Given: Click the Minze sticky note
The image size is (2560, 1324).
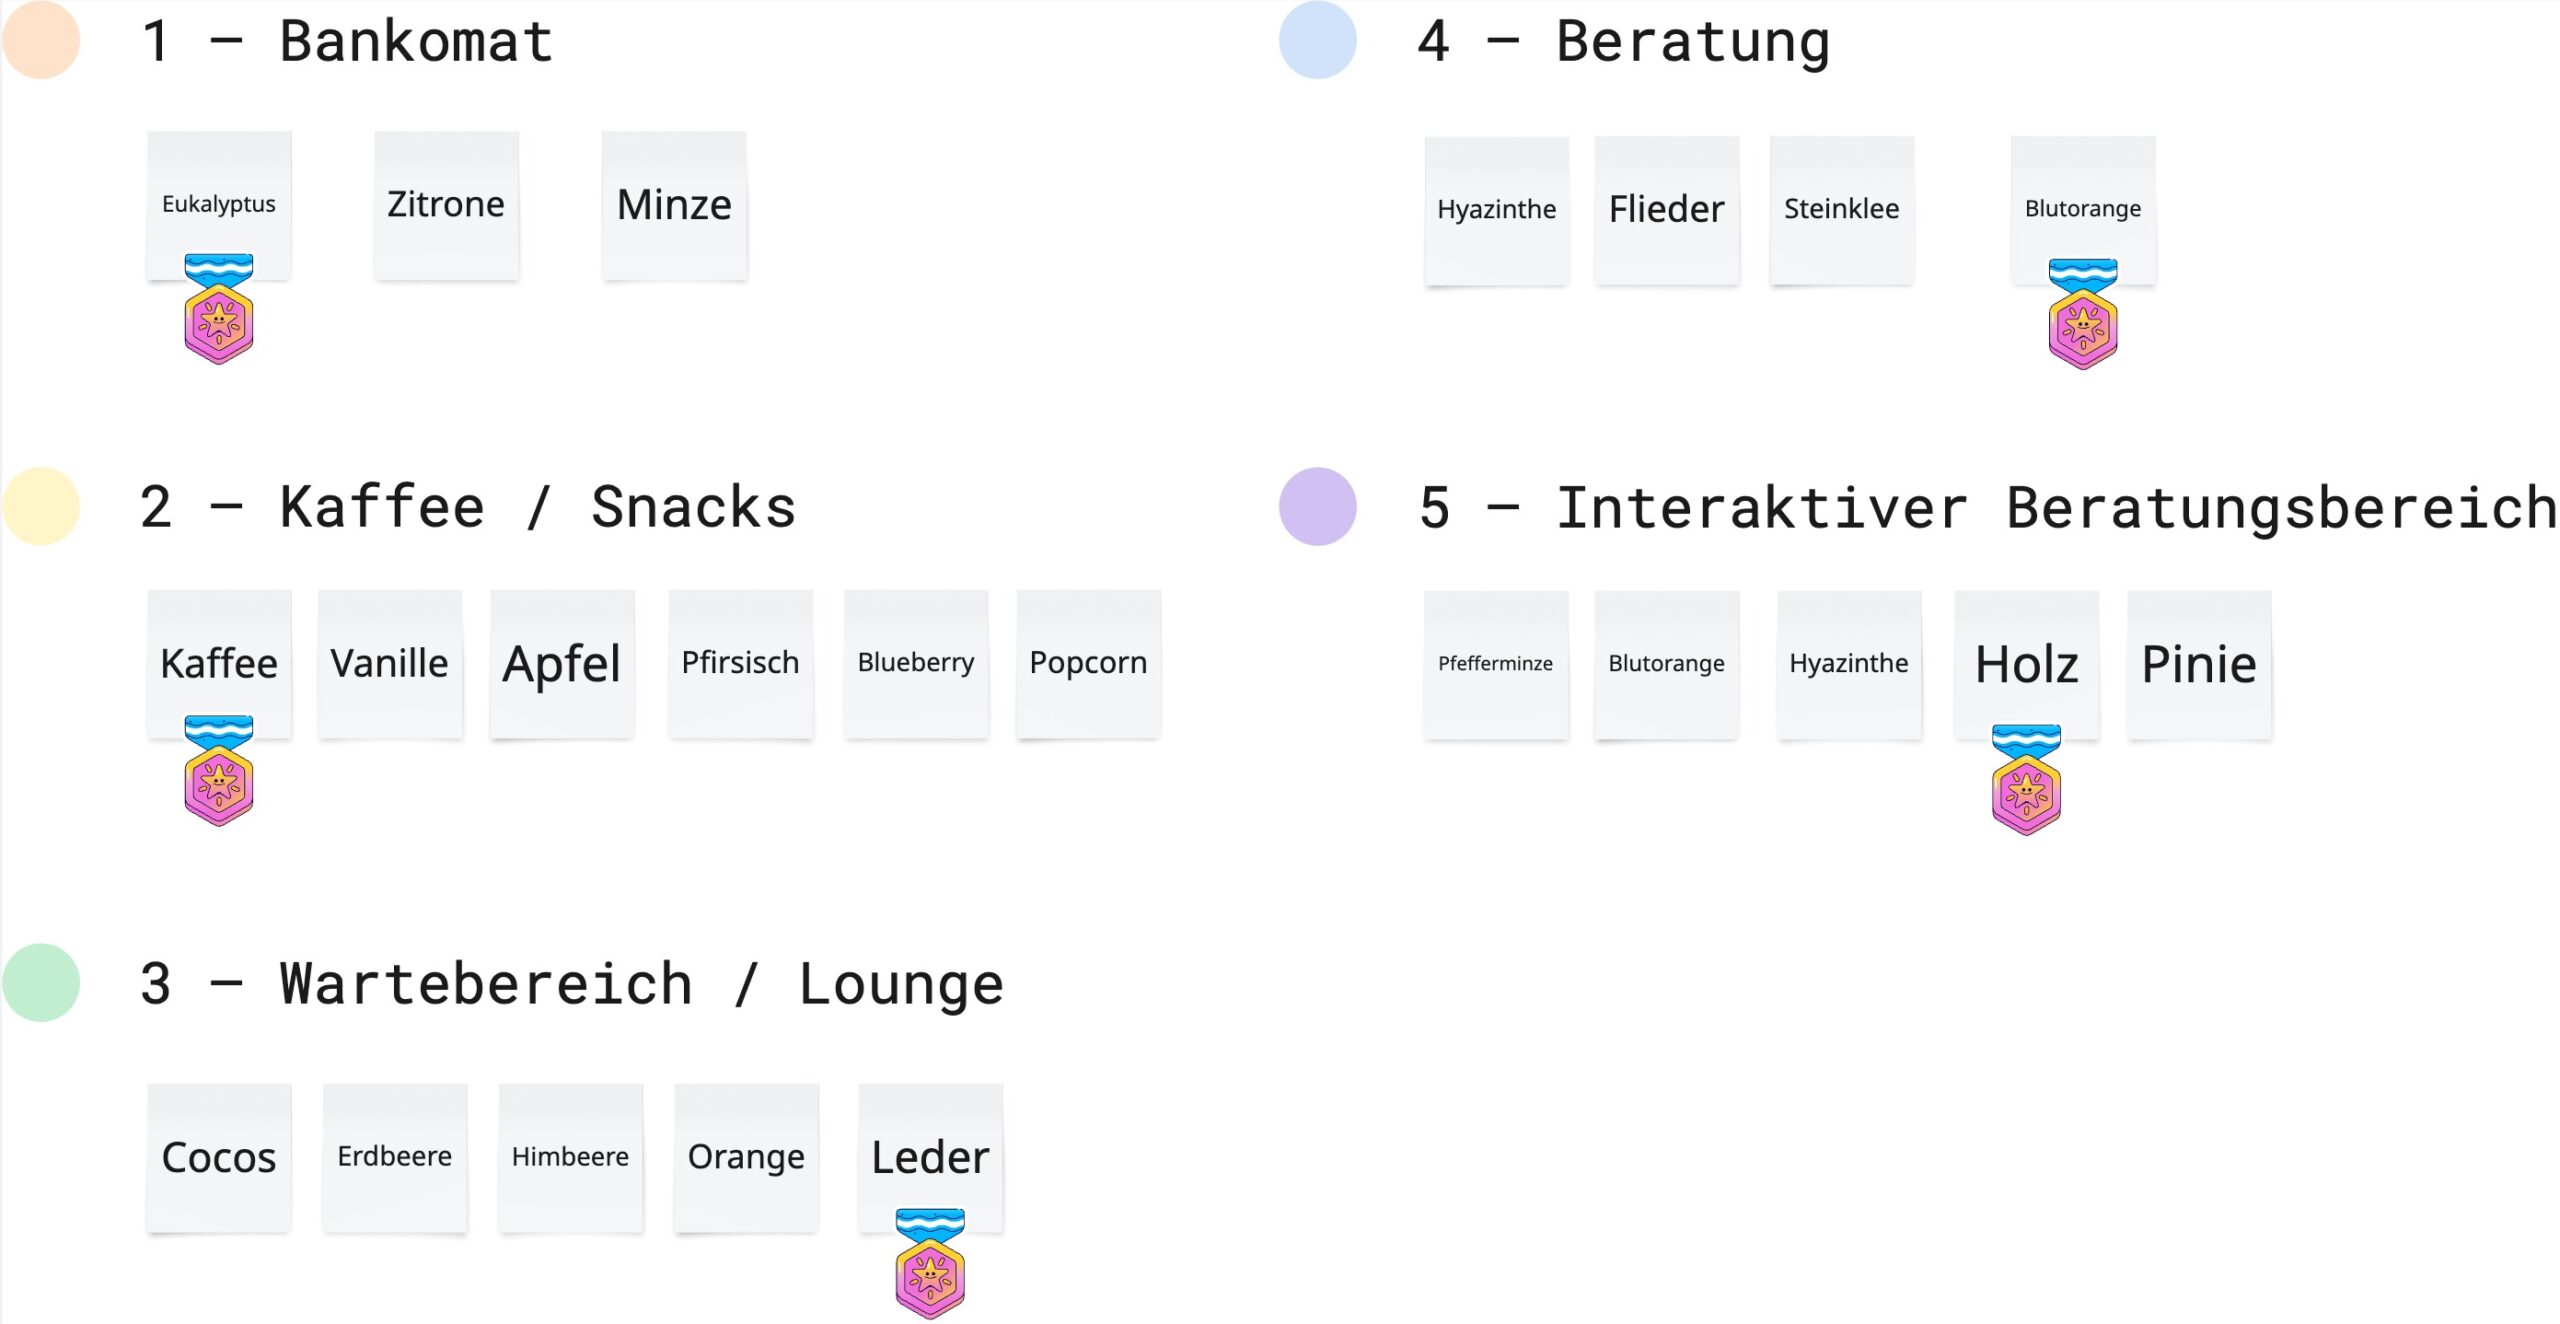Looking at the screenshot, I should pos(674,205).
